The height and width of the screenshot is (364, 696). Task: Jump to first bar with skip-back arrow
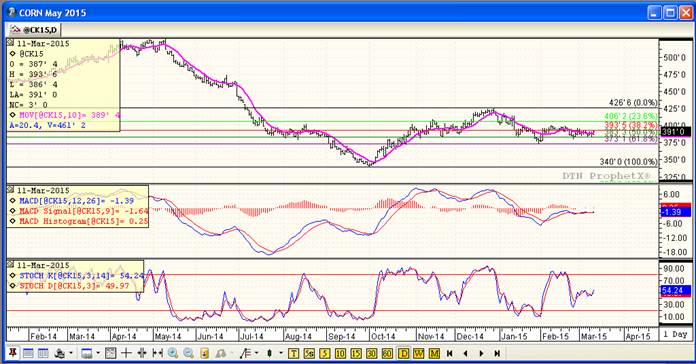[450, 353]
